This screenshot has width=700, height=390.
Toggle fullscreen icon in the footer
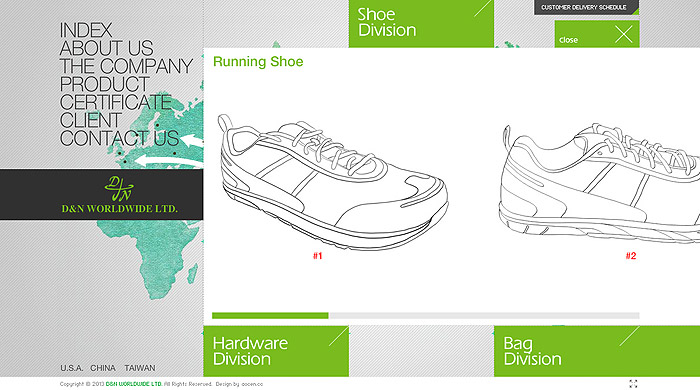click(633, 384)
